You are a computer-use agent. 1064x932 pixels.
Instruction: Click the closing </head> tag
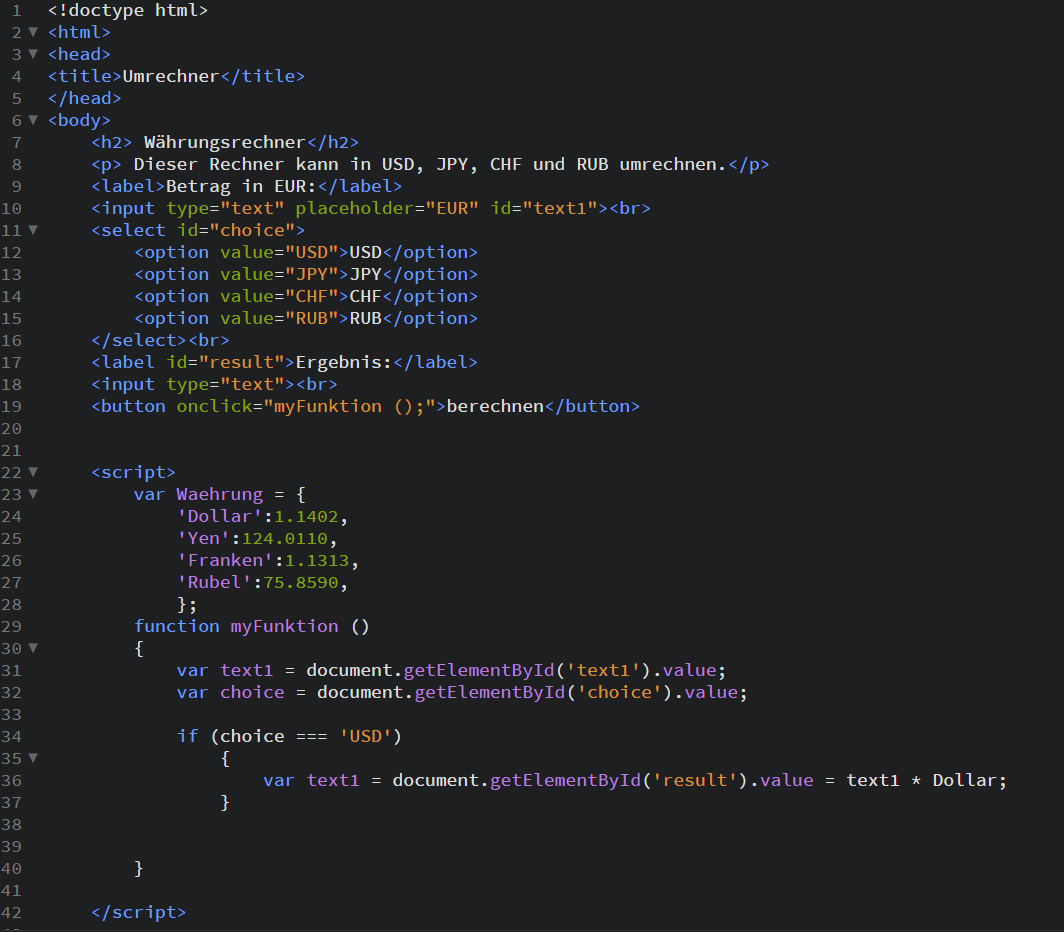tap(85, 98)
